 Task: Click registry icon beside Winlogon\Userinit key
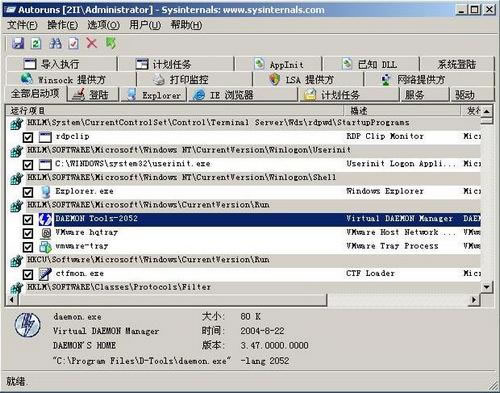16,151
